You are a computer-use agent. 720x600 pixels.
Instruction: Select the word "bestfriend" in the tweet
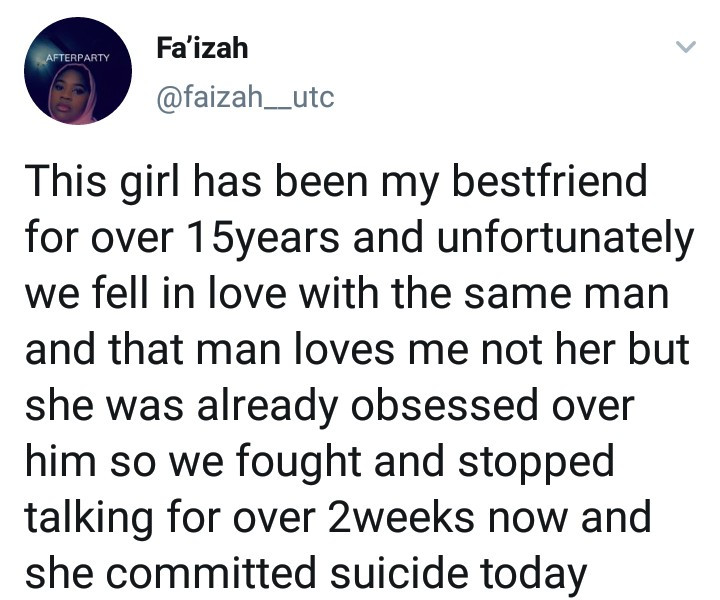coord(550,181)
